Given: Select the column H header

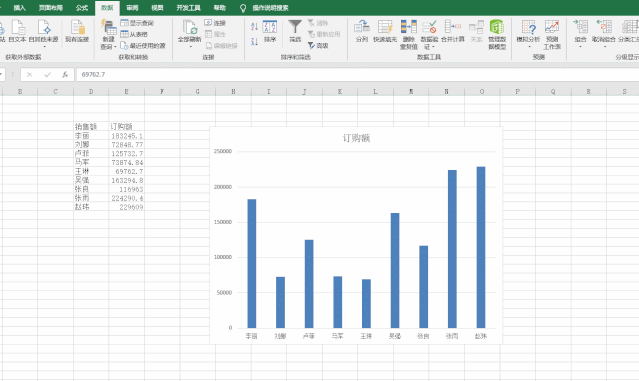Looking at the screenshot, I should coord(233,92).
